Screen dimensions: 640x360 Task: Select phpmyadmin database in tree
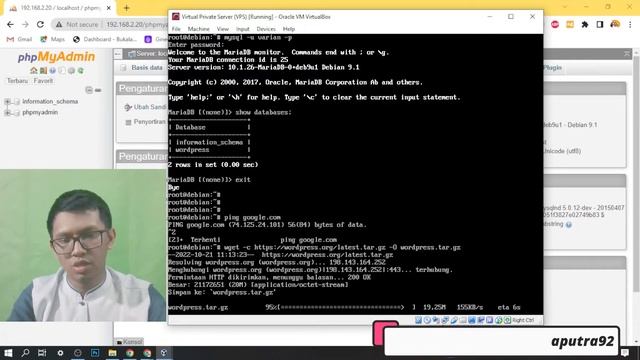(x=40, y=112)
